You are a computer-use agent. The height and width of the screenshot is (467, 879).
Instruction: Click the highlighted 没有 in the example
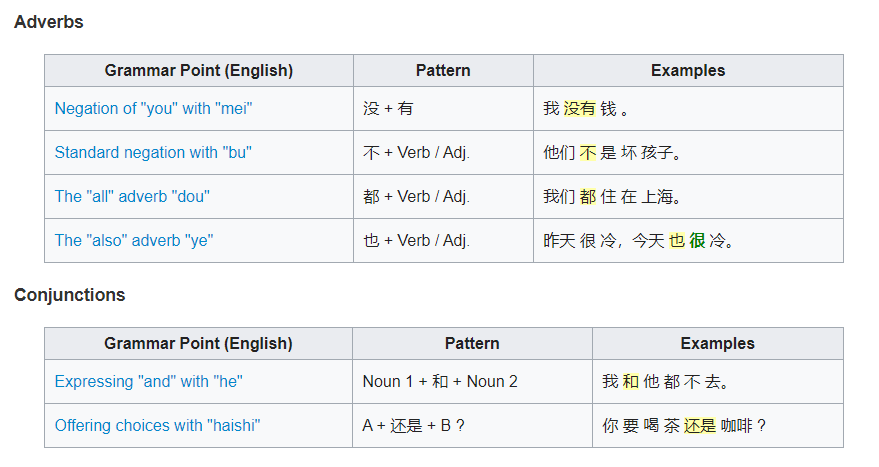tap(579, 108)
